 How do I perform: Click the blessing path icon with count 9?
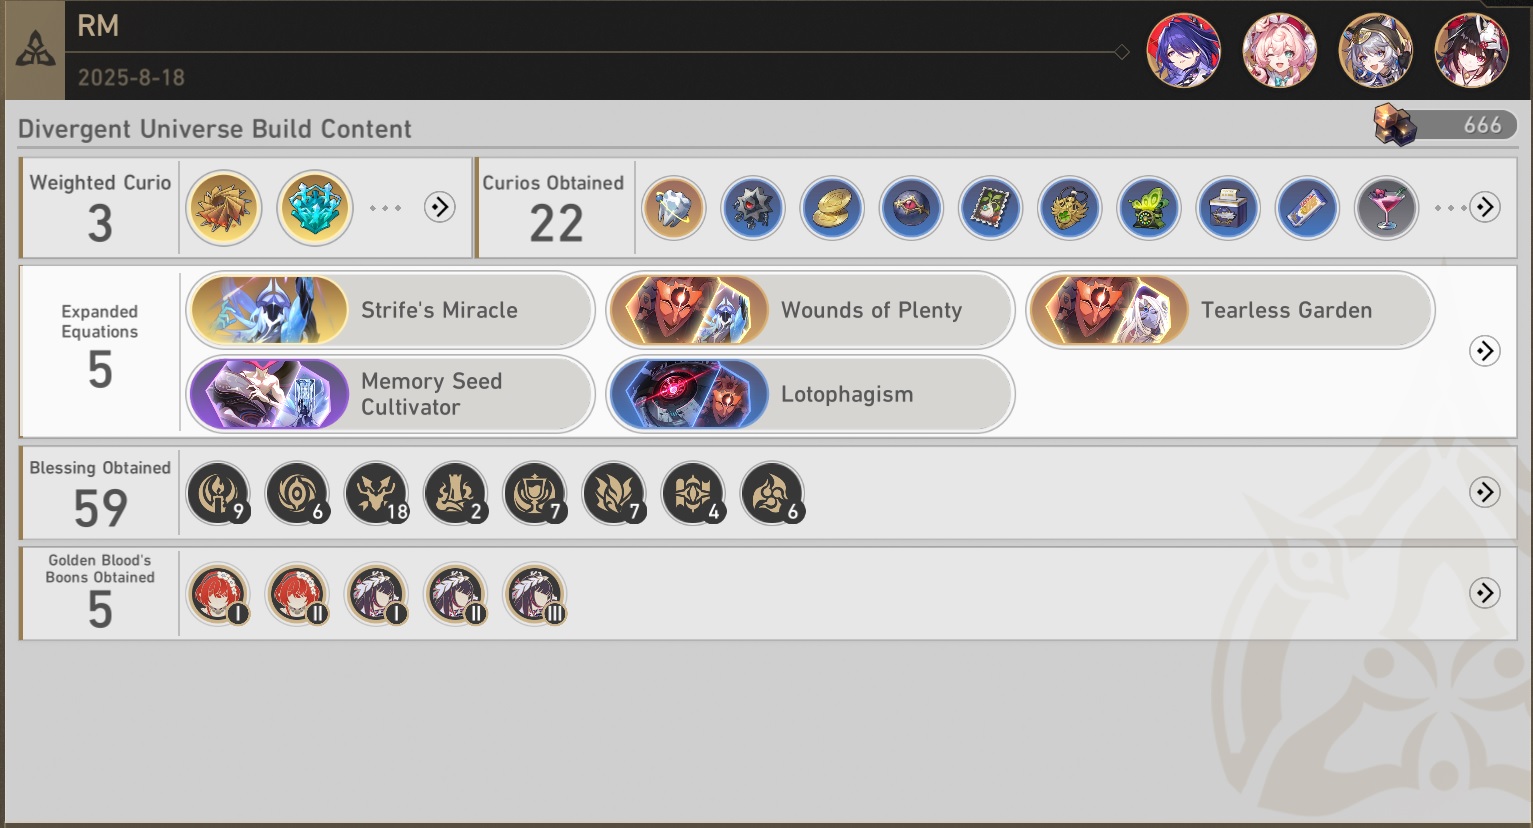(218, 493)
